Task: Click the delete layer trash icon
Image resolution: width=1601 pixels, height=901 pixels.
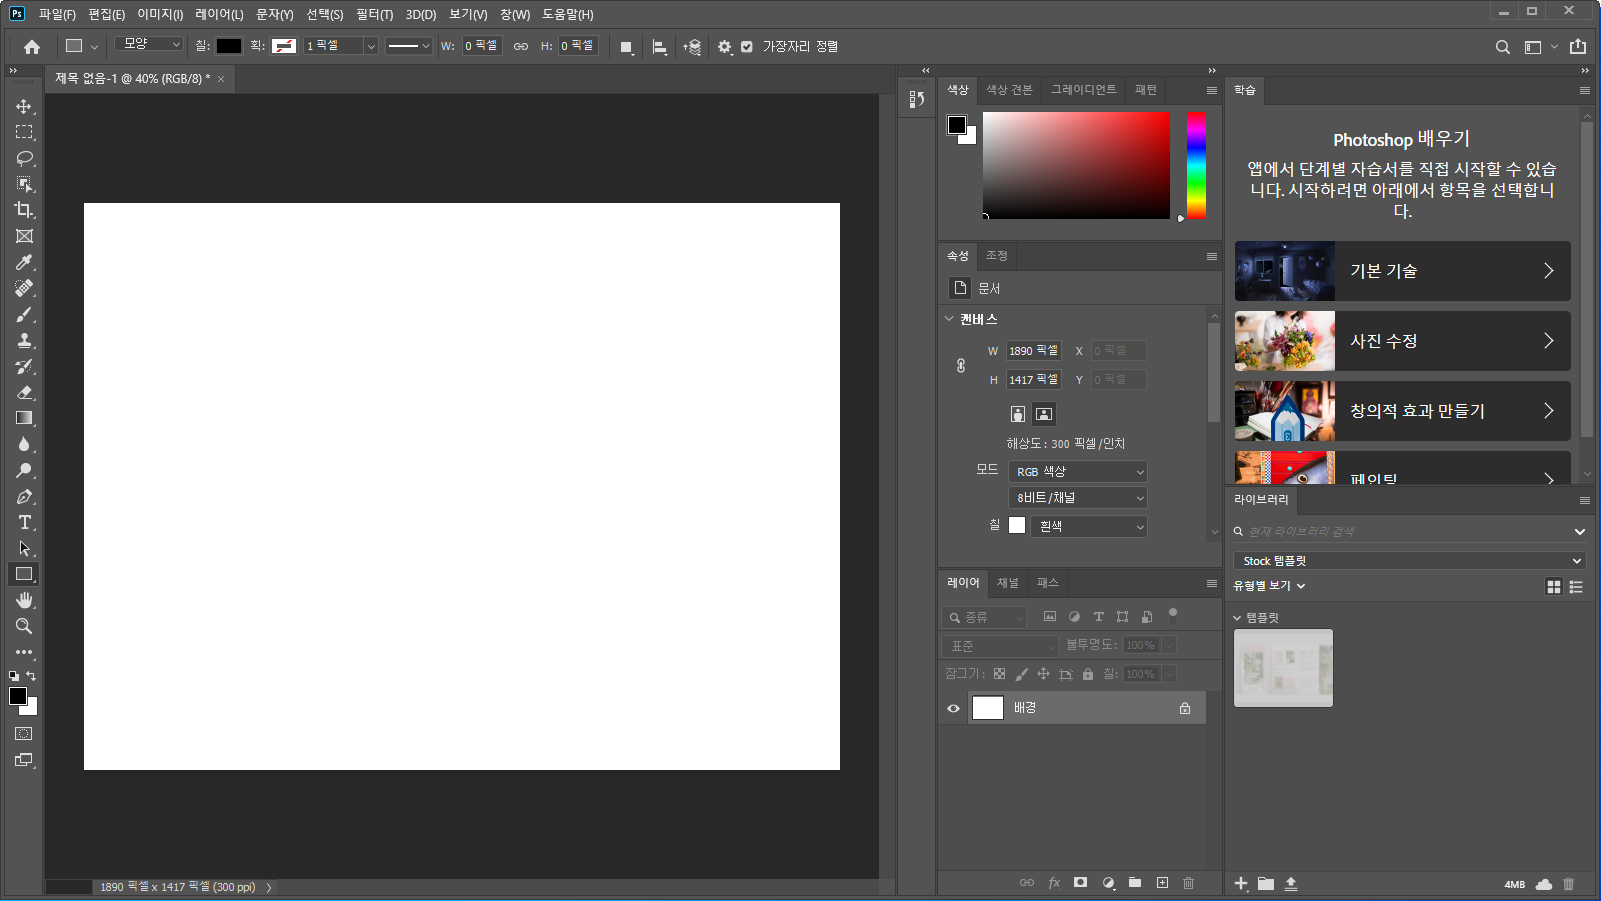Action: pos(1188,883)
